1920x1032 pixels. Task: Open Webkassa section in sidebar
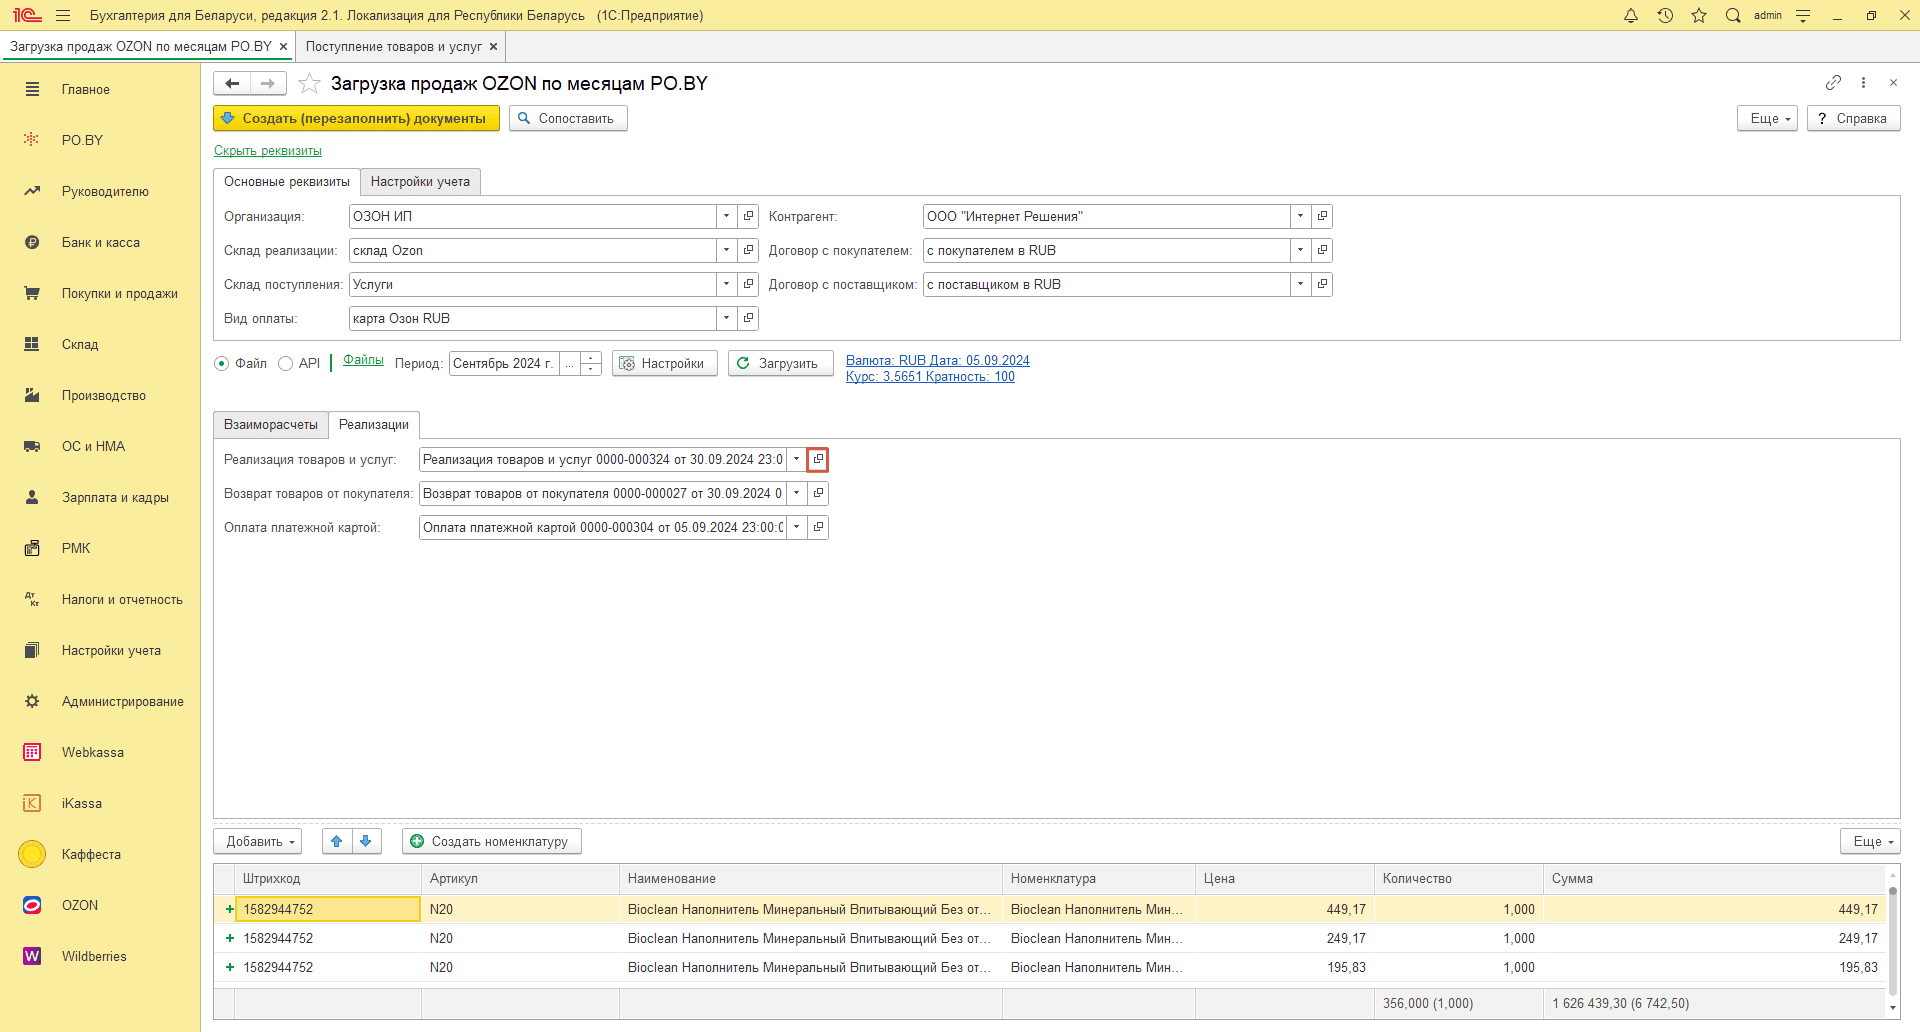click(100, 752)
